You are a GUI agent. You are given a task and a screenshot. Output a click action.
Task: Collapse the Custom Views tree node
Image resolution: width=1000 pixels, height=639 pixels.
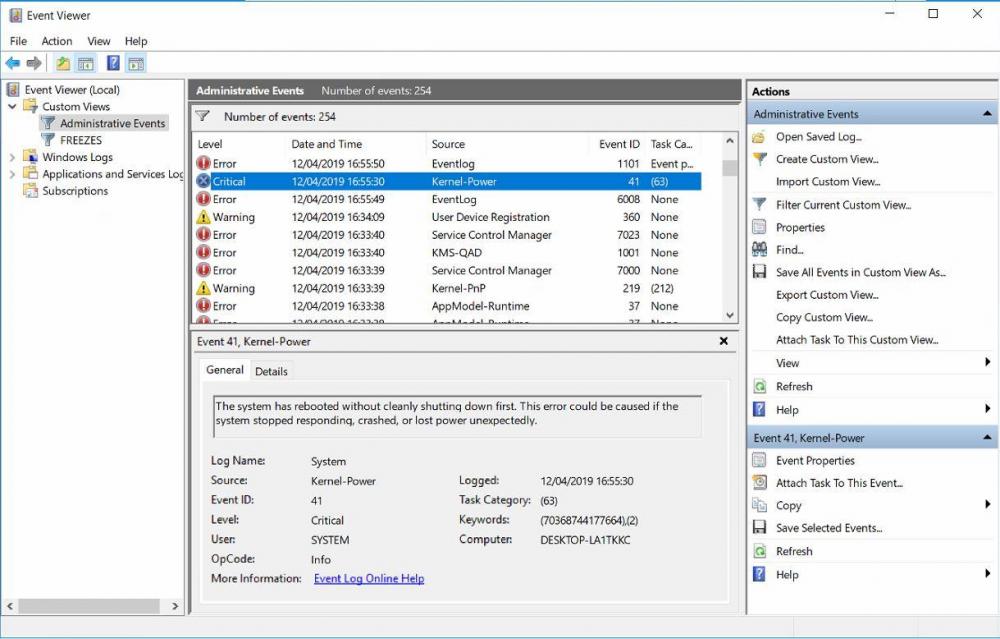coord(12,106)
